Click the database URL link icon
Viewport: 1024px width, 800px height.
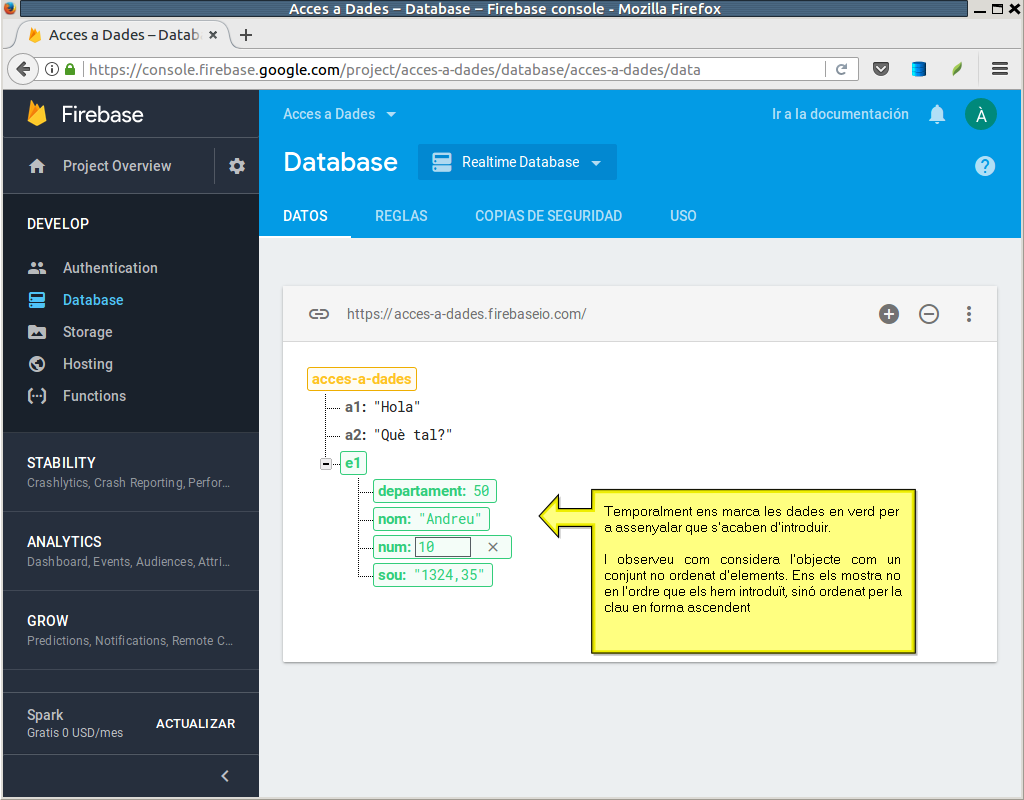(x=319, y=314)
